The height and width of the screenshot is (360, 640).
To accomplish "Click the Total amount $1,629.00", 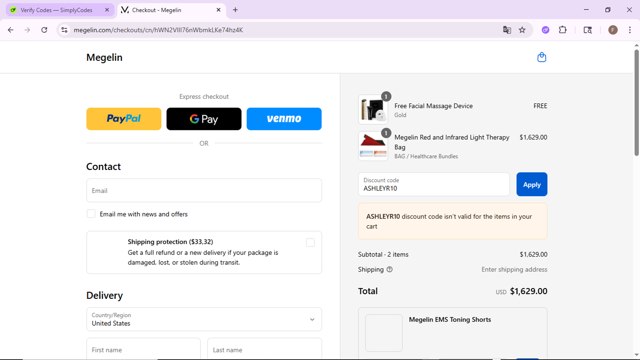I will 529,291.
